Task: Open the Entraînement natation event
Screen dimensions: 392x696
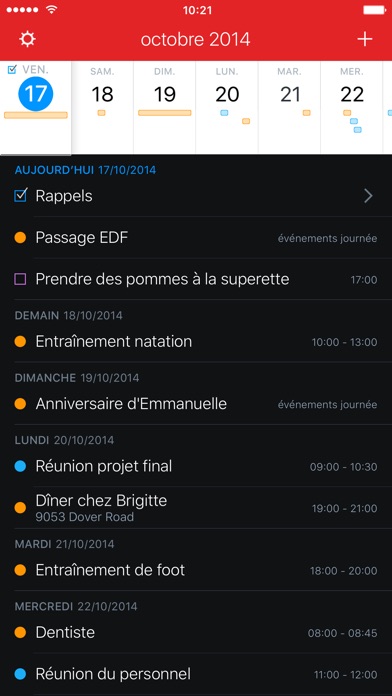Action: (x=196, y=342)
